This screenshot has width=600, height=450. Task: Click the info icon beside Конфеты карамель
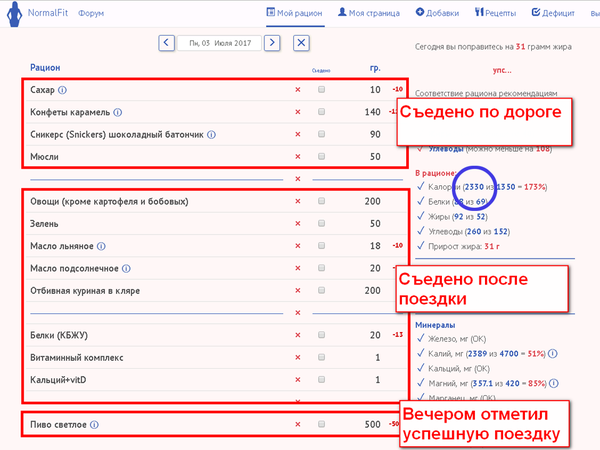click(x=118, y=112)
